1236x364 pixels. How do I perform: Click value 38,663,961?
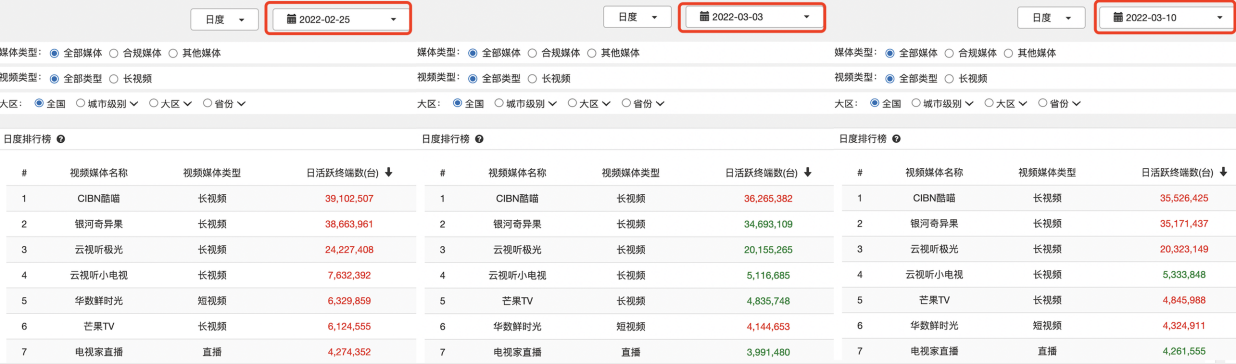click(349, 224)
